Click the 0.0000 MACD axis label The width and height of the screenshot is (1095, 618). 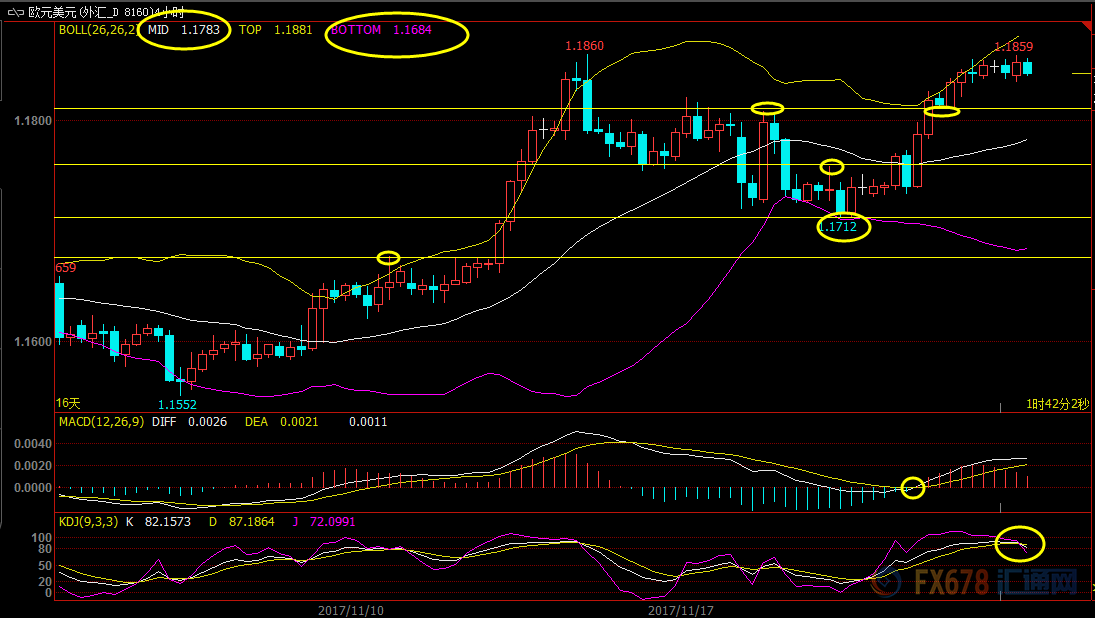(33, 488)
